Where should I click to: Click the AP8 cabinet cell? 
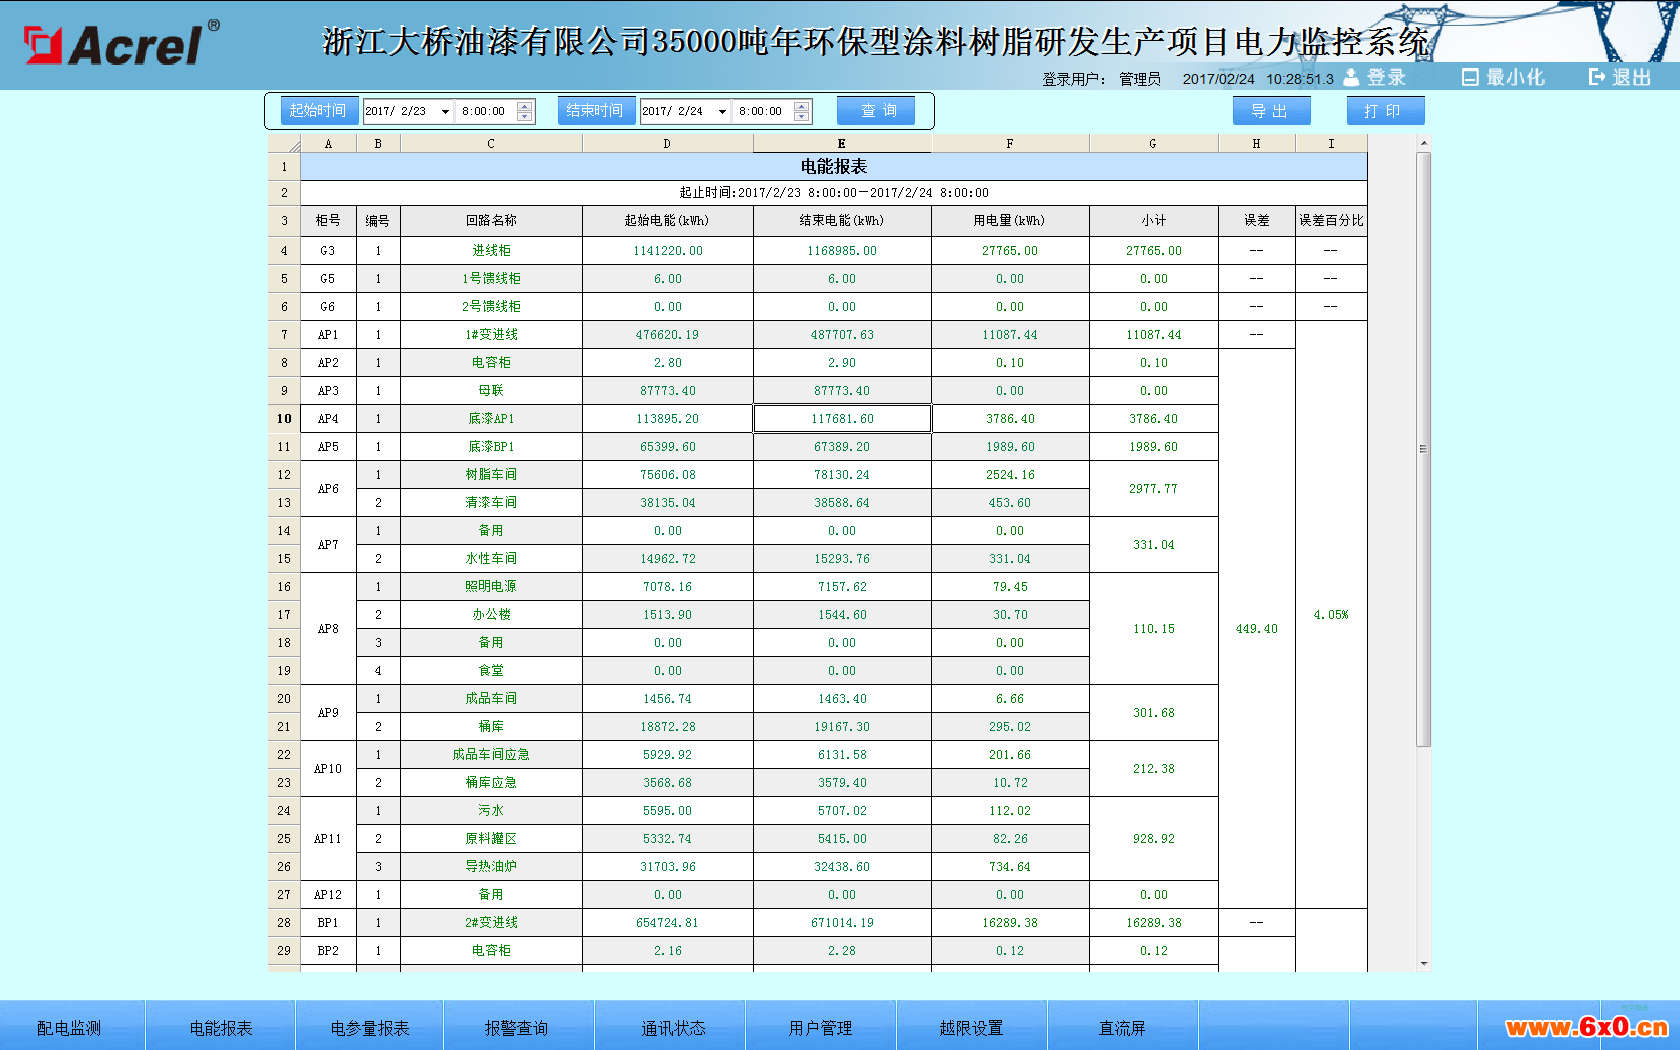(x=328, y=629)
